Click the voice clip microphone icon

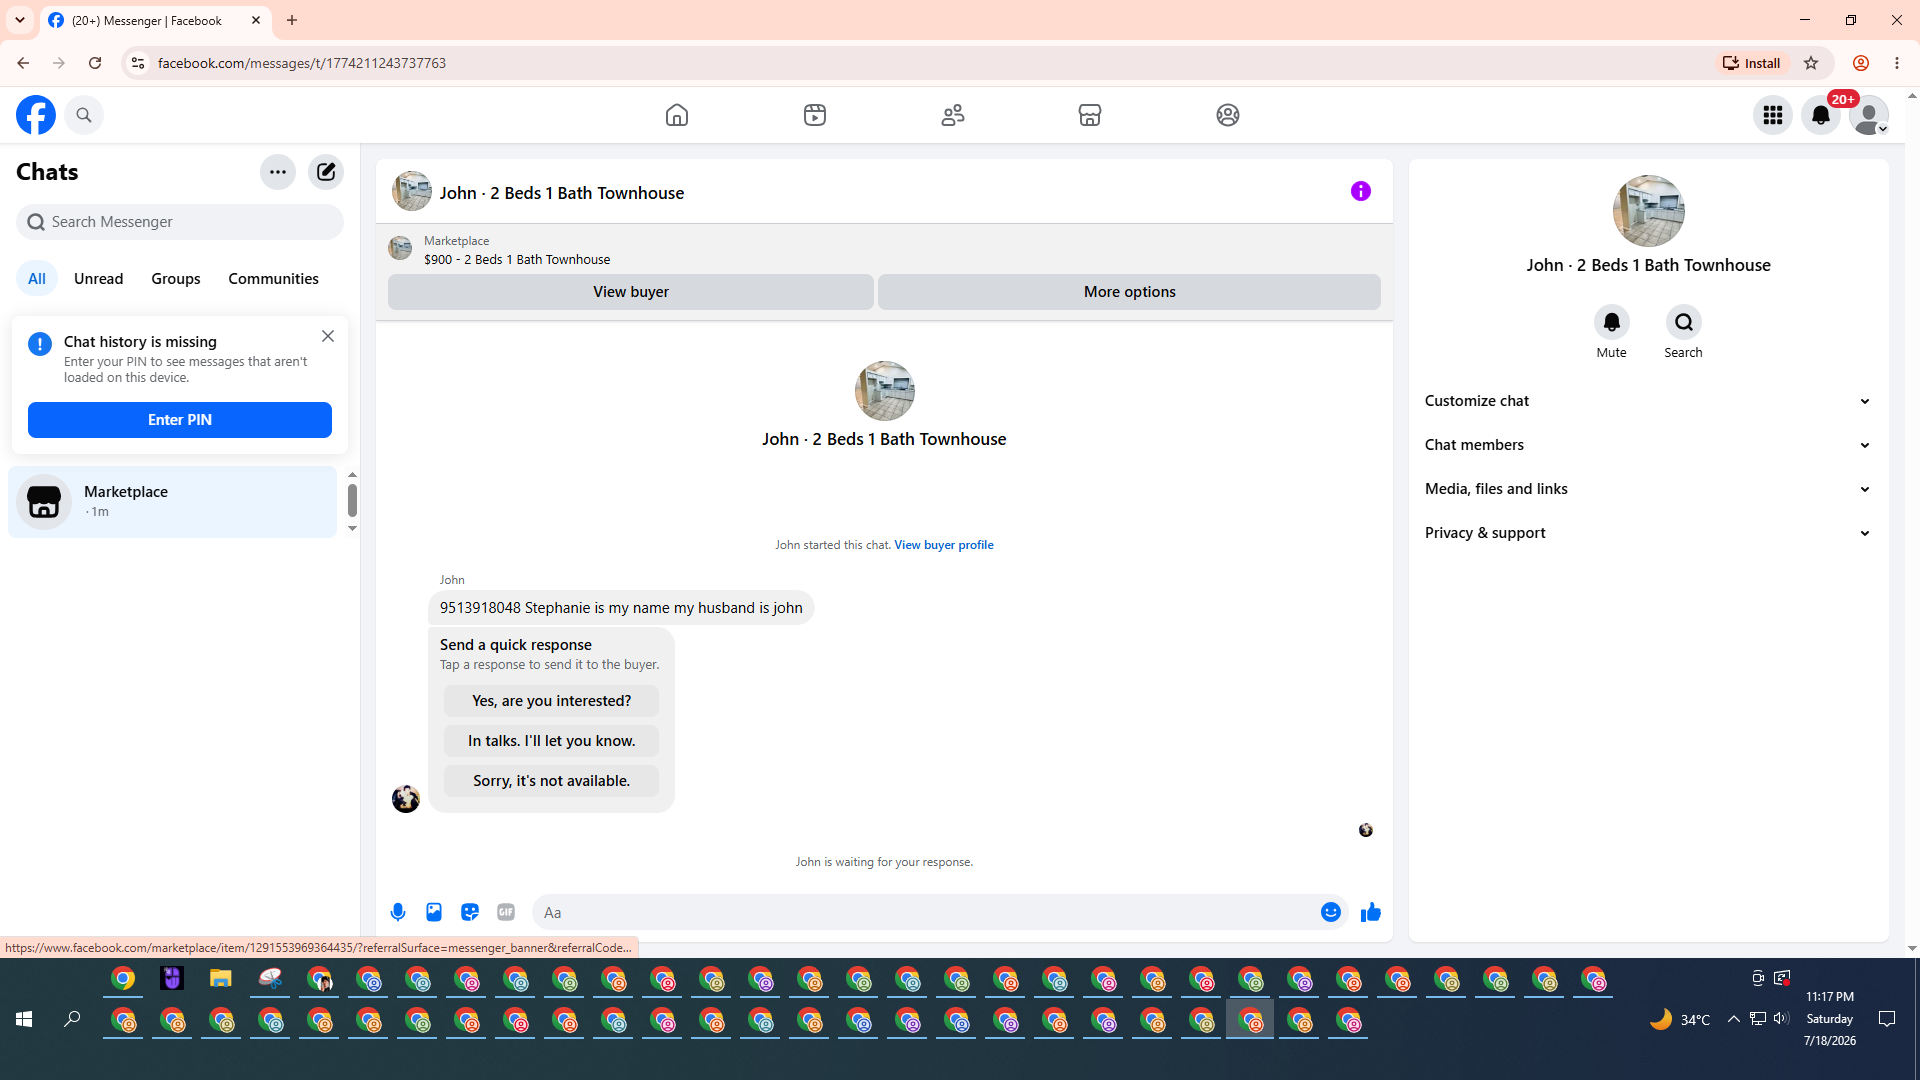coord(398,912)
